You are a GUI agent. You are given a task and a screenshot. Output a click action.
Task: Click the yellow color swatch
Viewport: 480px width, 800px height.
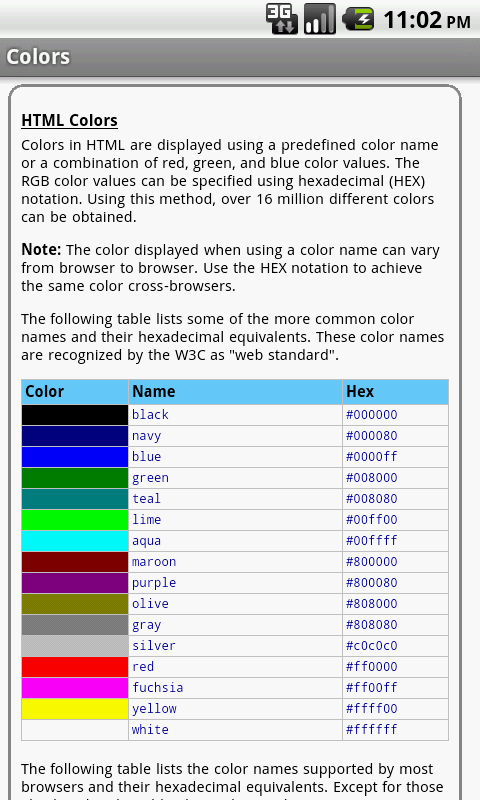[74, 709]
